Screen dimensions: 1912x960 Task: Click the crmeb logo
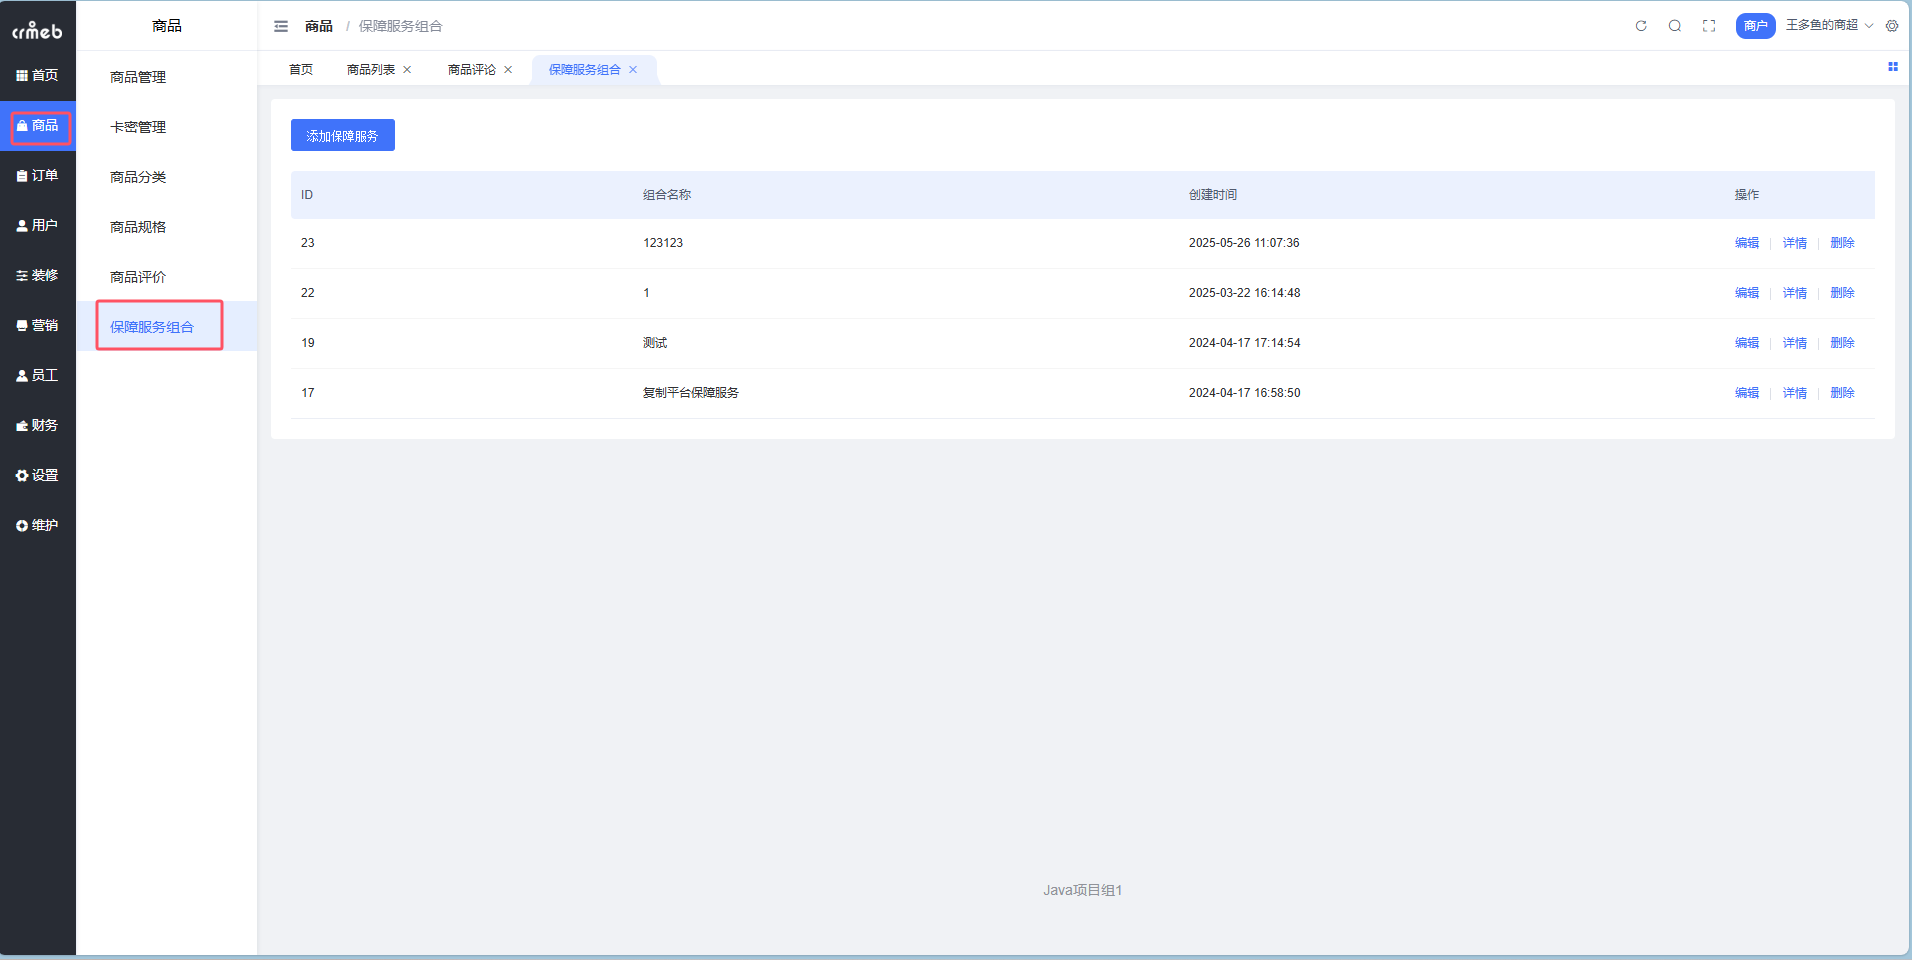pos(37,31)
